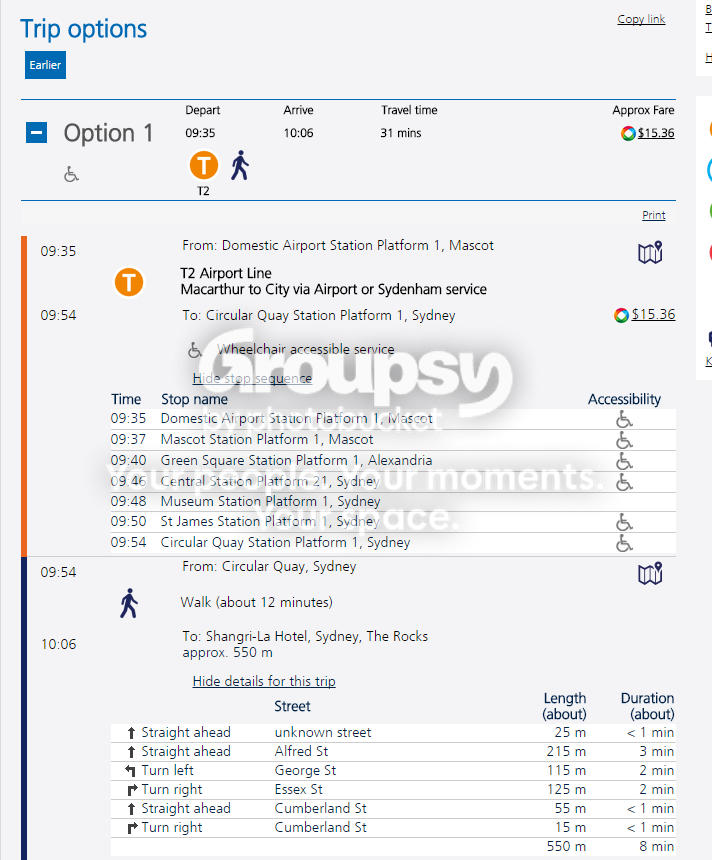This screenshot has width=712, height=860.
Task: Collapse Option 1 with the minus button
Action: coord(37,133)
